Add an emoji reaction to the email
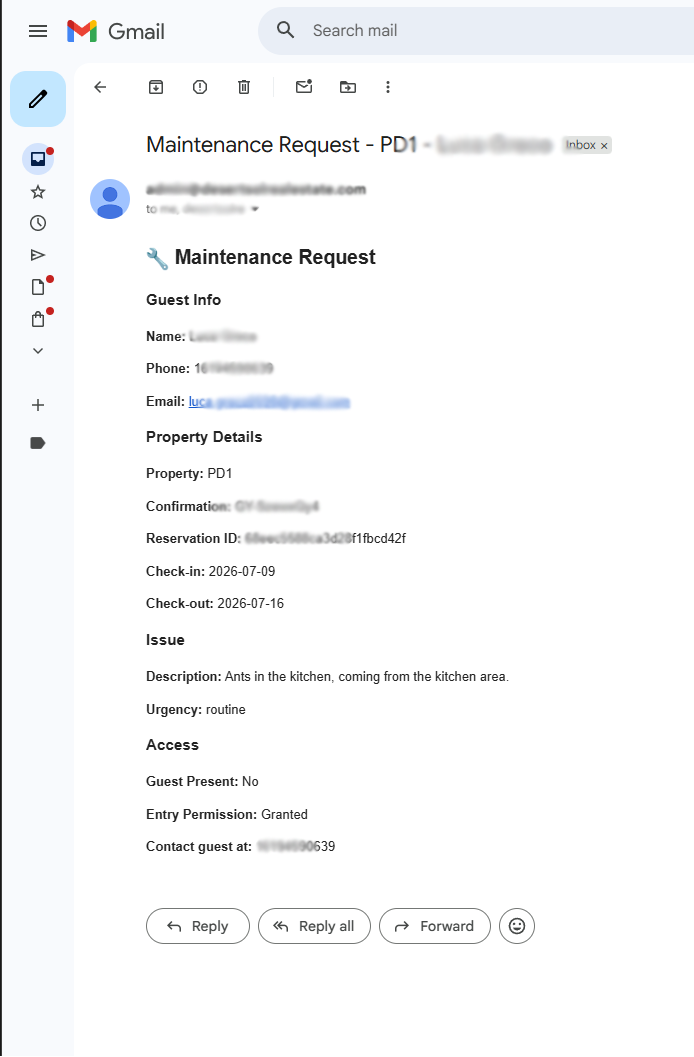The width and height of the screenshot is (694, 1057). tap(517, 926)
